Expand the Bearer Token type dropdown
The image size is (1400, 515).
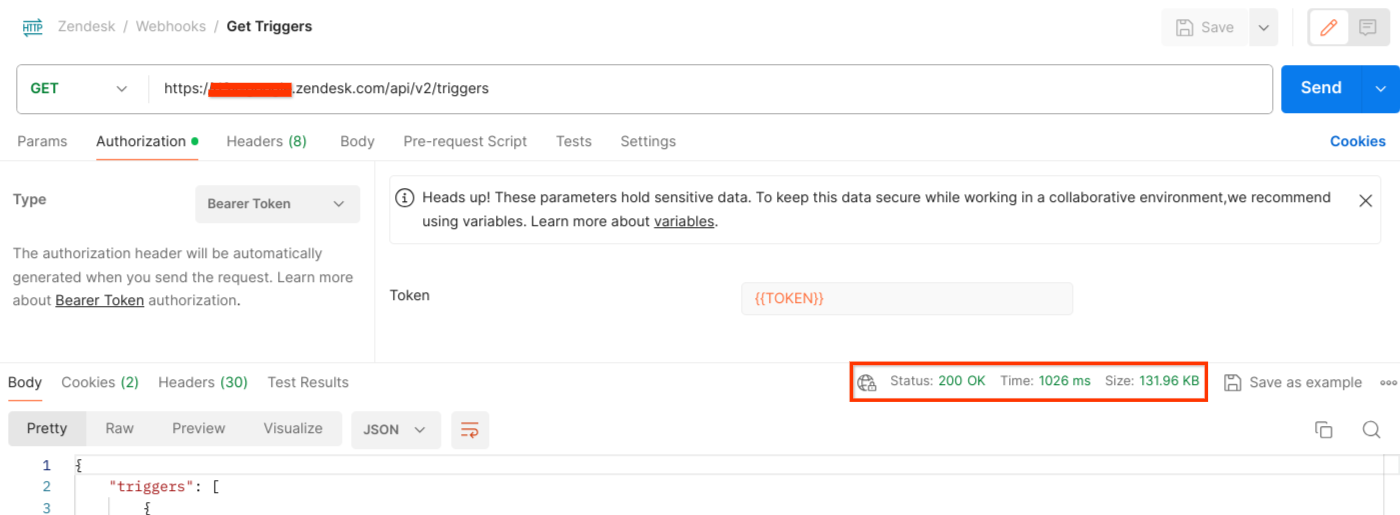(277, 203)
